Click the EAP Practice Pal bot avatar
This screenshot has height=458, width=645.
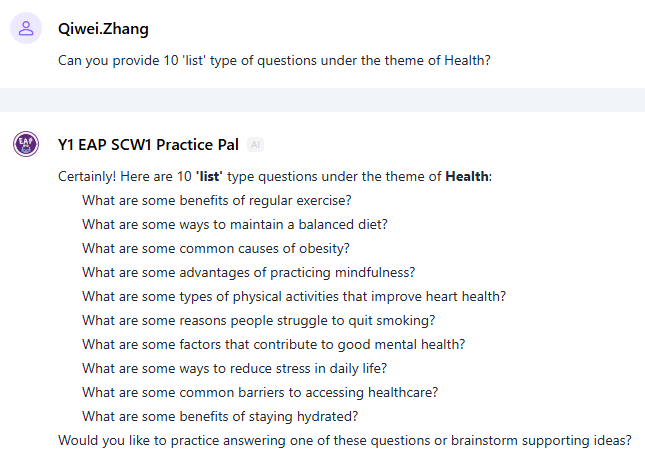26,144
